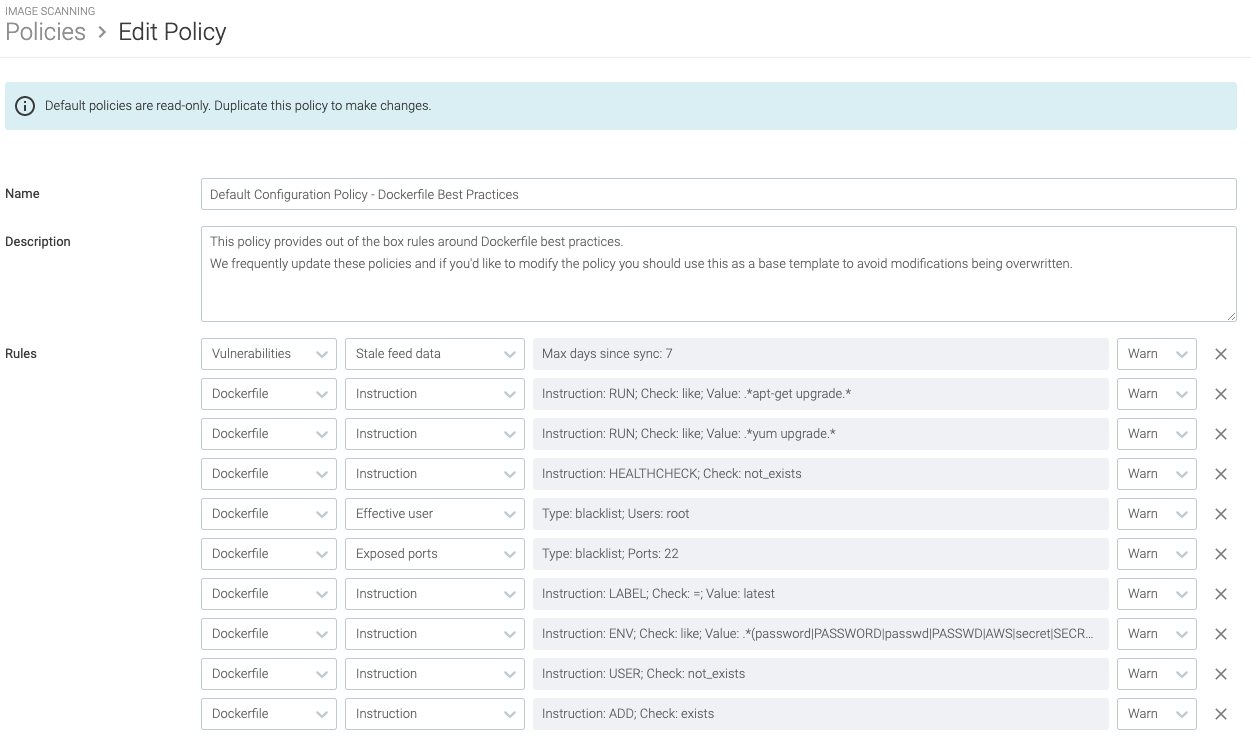Open the Stale feed data trigger dropdown
This screenshot has width=1251, height=737.
434,353
